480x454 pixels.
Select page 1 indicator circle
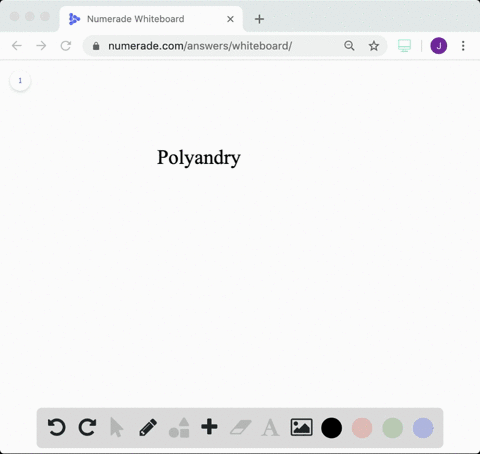[20, 81]
